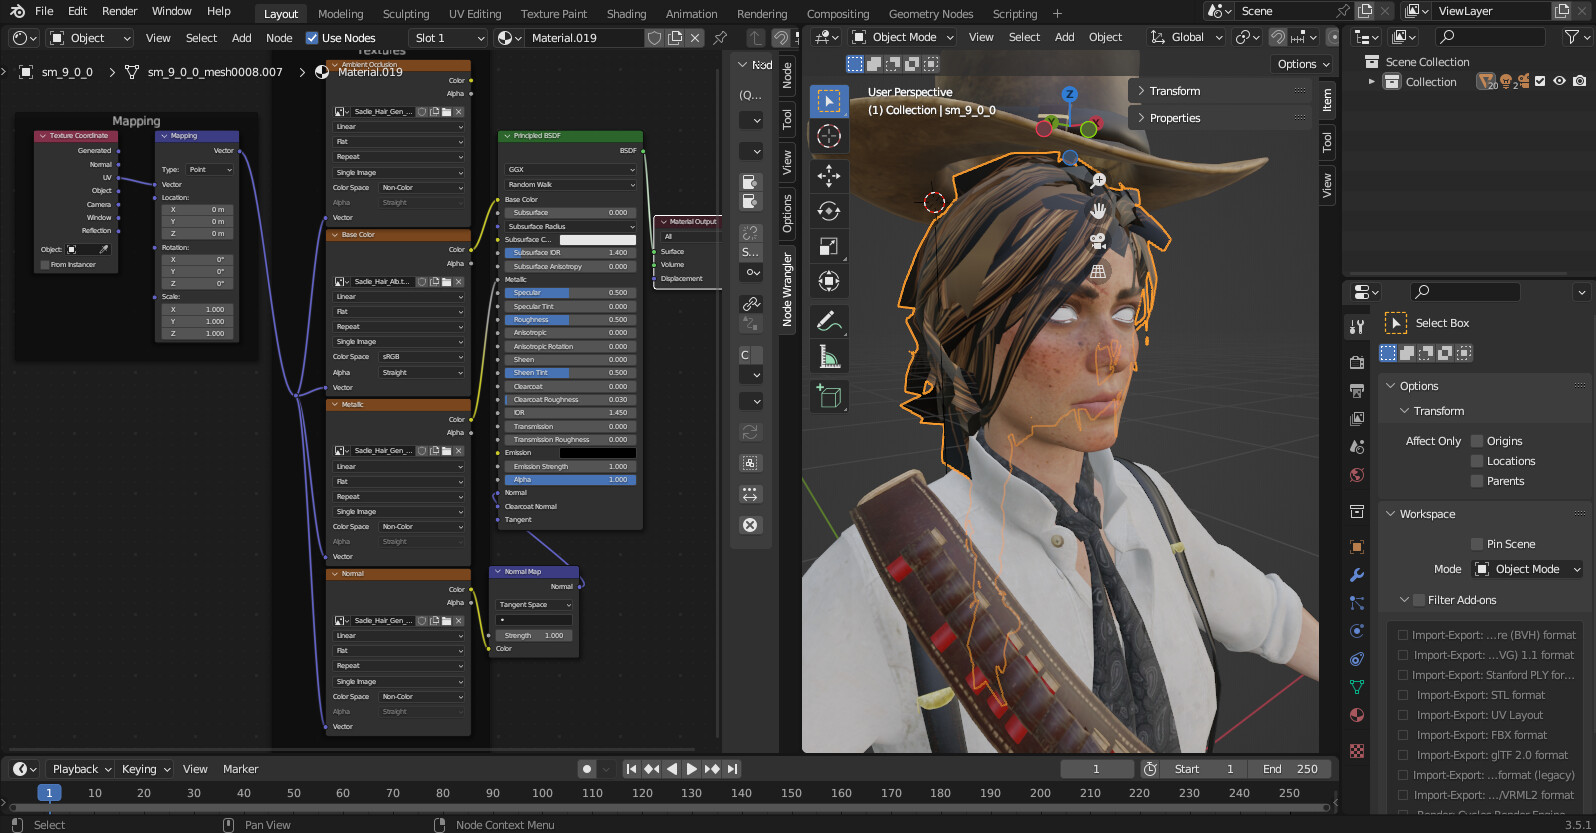Open the Keying dropdown in timeline
The width and height of the screenshot is (1596, 833).
pos(146,769)
